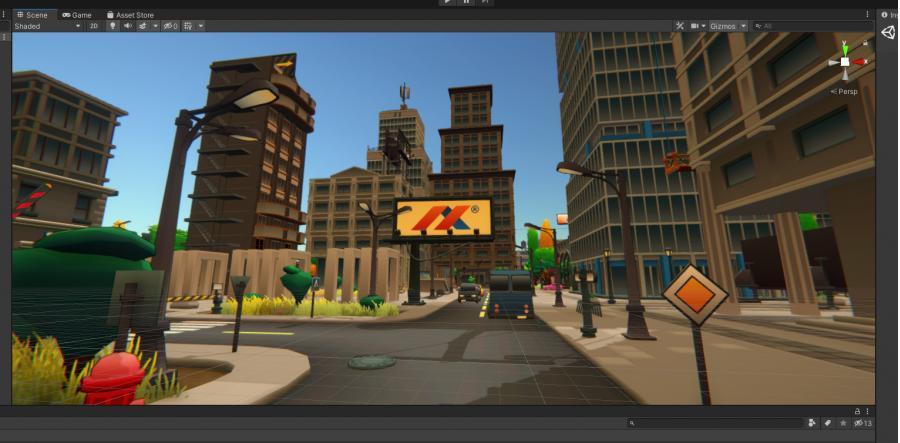Image resolution: width=900 pixels, height=443 pixels.
Task: Click the Play button
Action: coord(447,2)
